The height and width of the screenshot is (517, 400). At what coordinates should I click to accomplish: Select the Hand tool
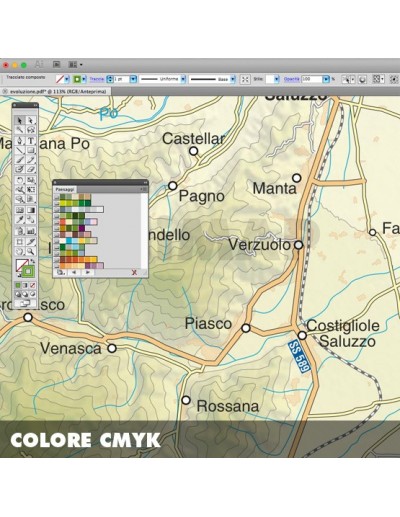[x=20, y=251]
